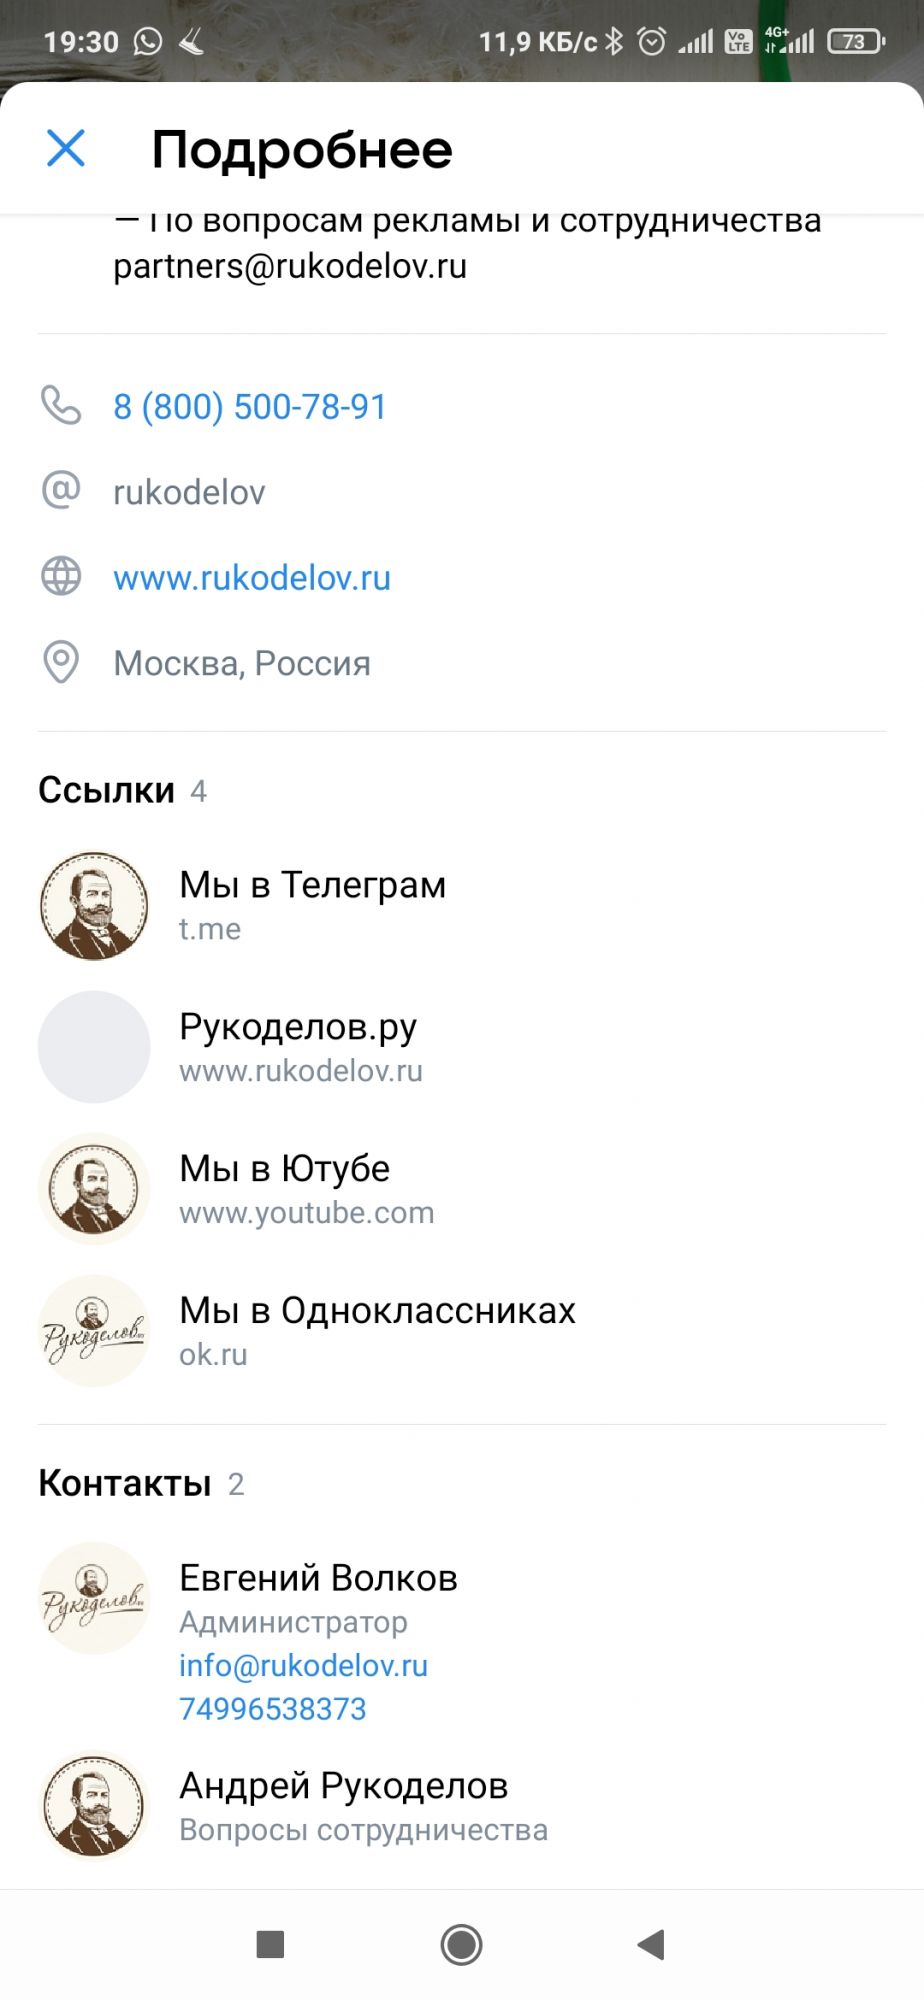The image size is (924, 2000).
Task: Tap the Telegram link avatar thumbnail
Action: click(x=94, y=906)
